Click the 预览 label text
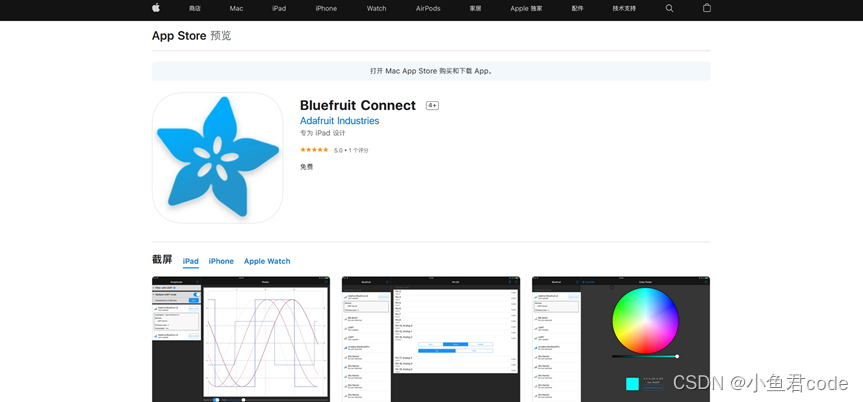Viewport: 863px width, 402px height. click(x=221, y=36)
